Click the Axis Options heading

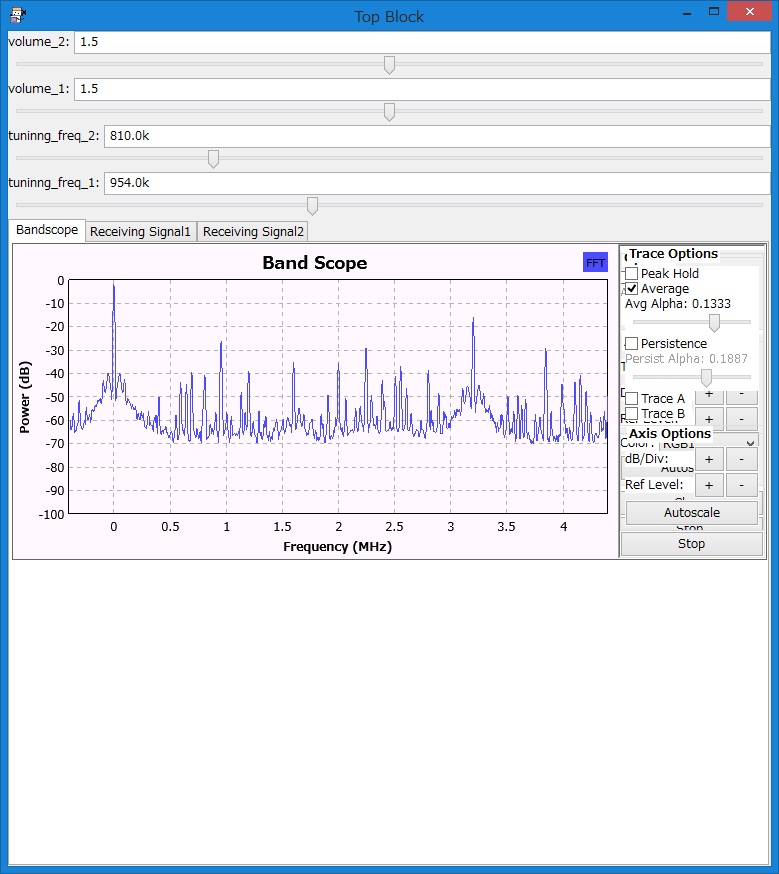(x=670, y=434)
